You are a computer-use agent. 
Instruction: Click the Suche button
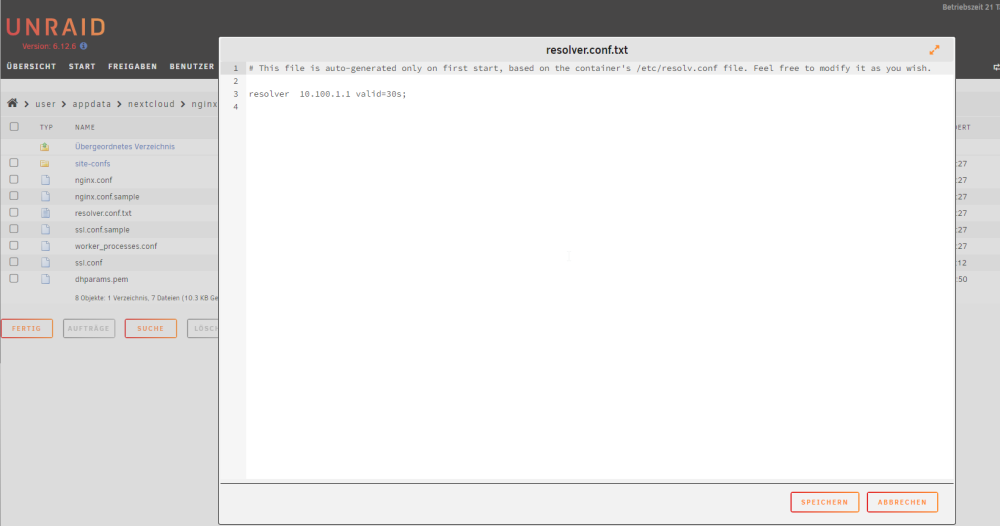(151, 328)
